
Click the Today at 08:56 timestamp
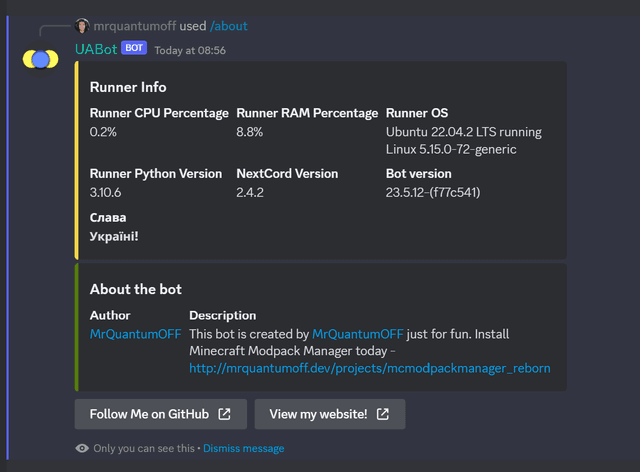(x=190, y=50)
